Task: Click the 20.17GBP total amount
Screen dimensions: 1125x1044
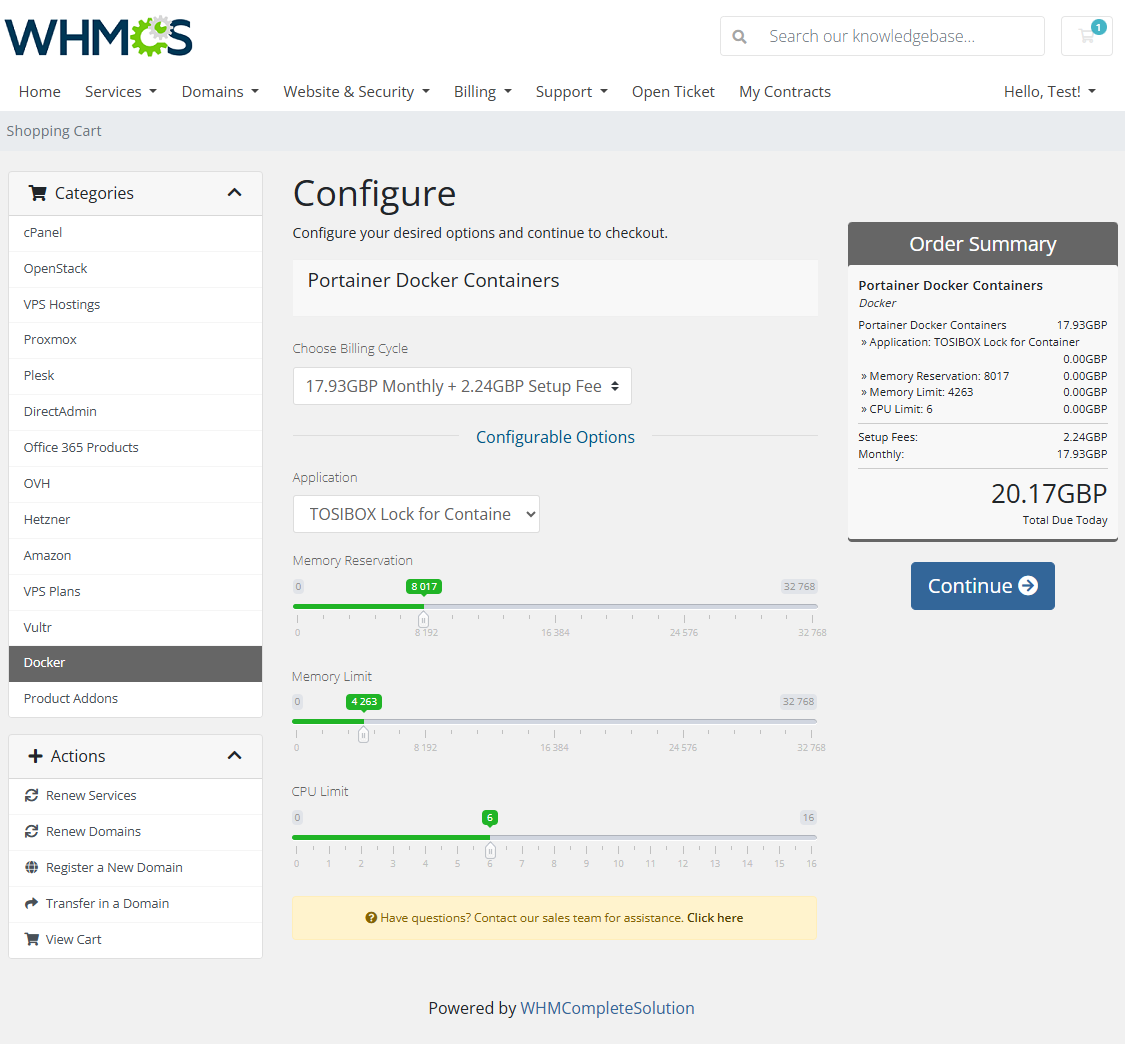Action: coord(1049,494)
